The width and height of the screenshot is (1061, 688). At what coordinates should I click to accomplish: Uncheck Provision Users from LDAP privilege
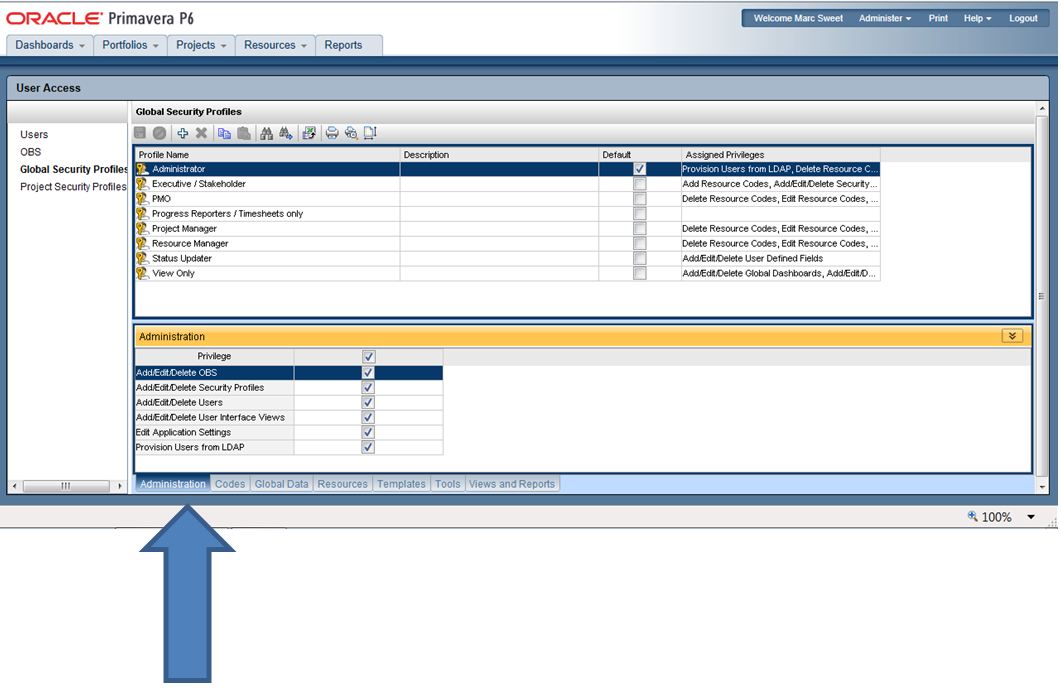[x=368, y=447]
